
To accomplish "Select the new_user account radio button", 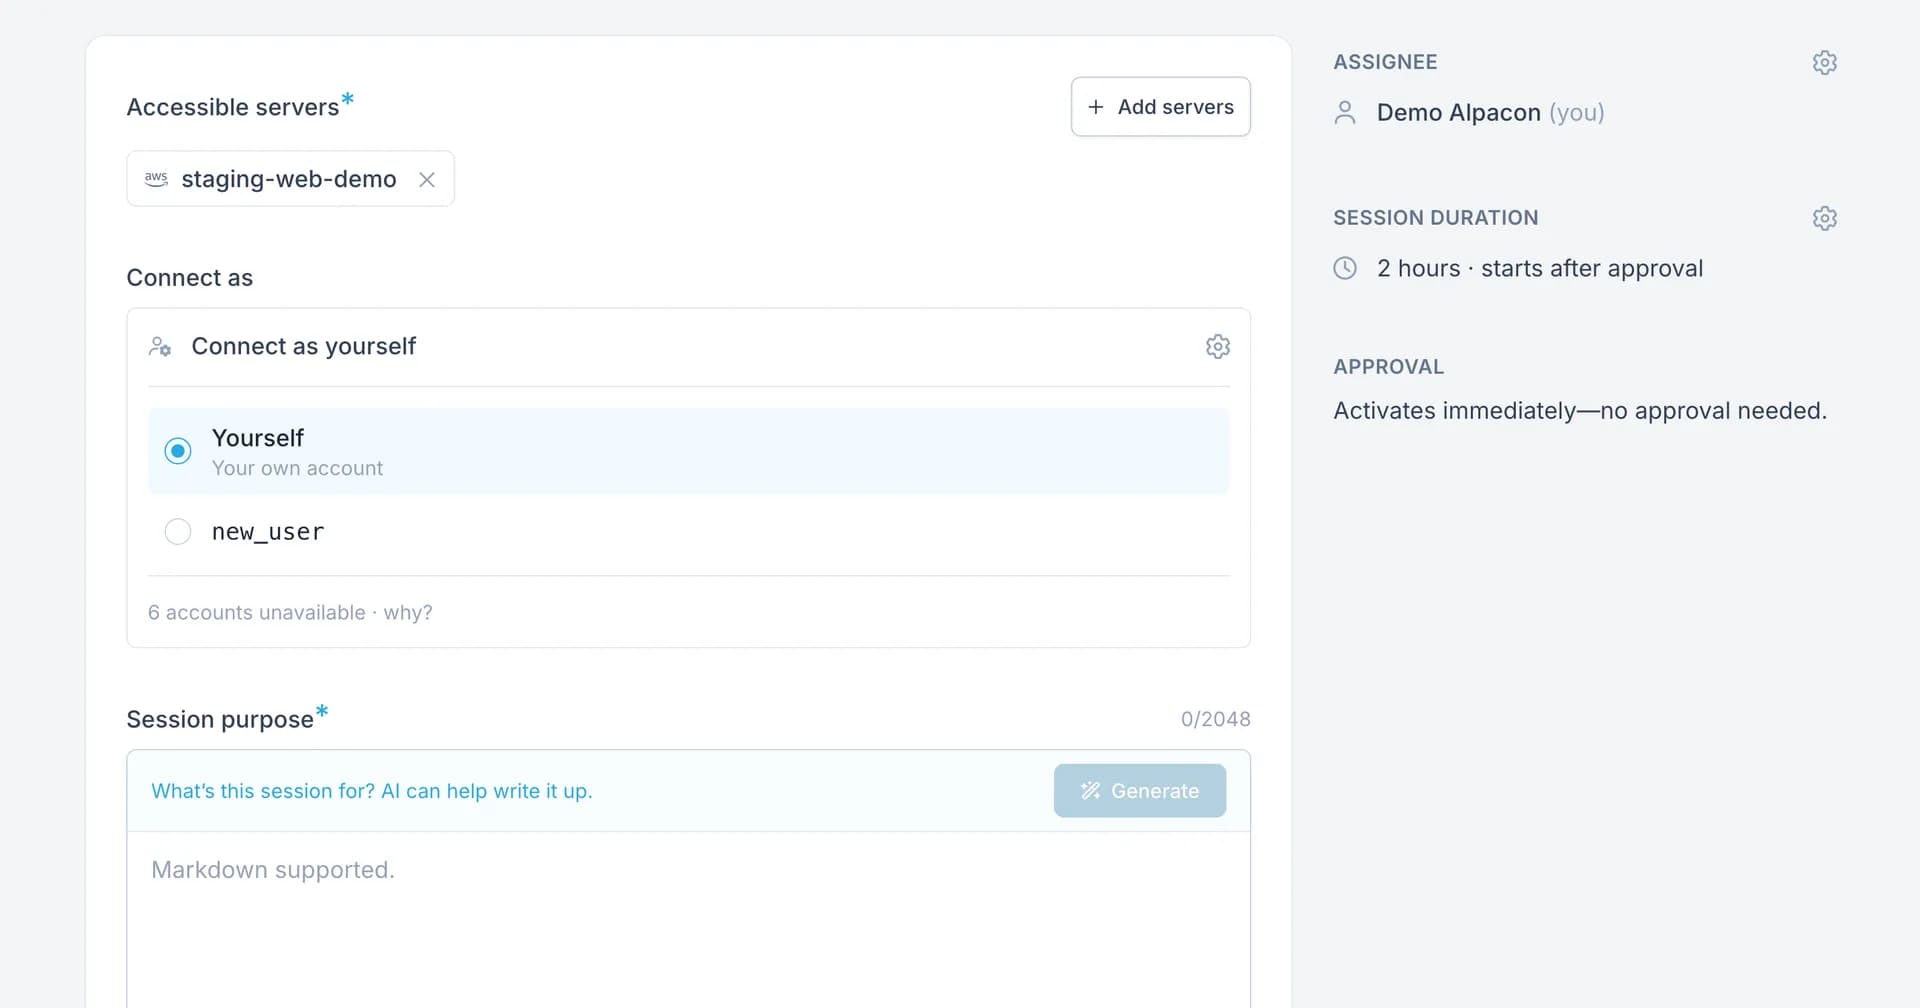I will [x=178, y=531].
